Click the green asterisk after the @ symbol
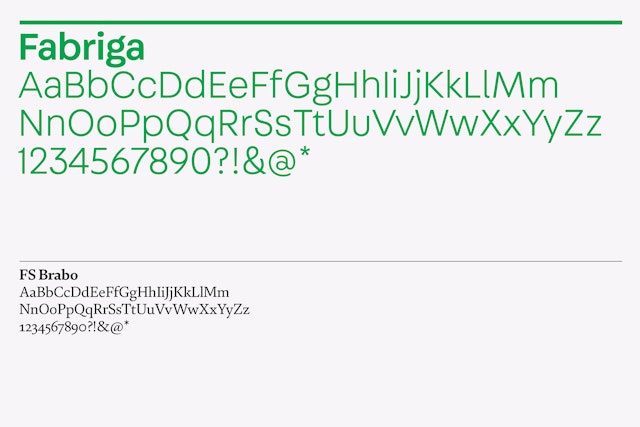This screenshot has width=640, height=427. [304, 153]
